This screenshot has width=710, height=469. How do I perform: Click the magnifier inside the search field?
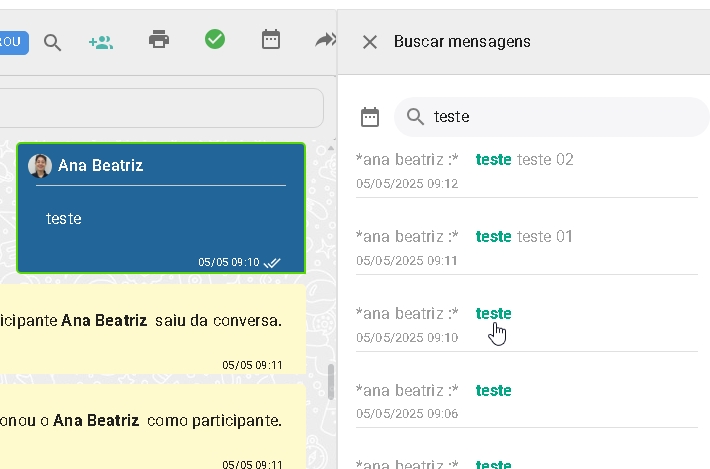pyautogui.click(x=415, y=117)
